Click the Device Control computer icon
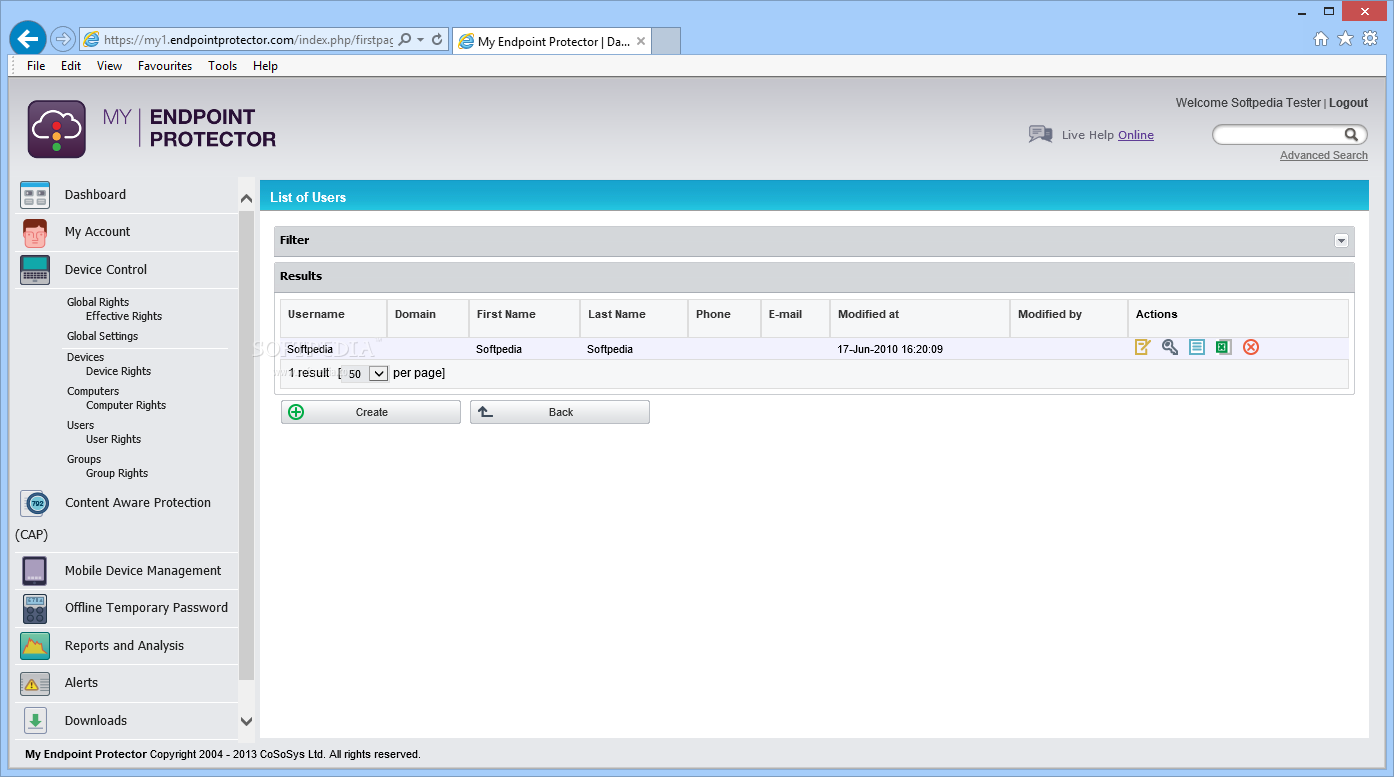 tap(35, 270)
